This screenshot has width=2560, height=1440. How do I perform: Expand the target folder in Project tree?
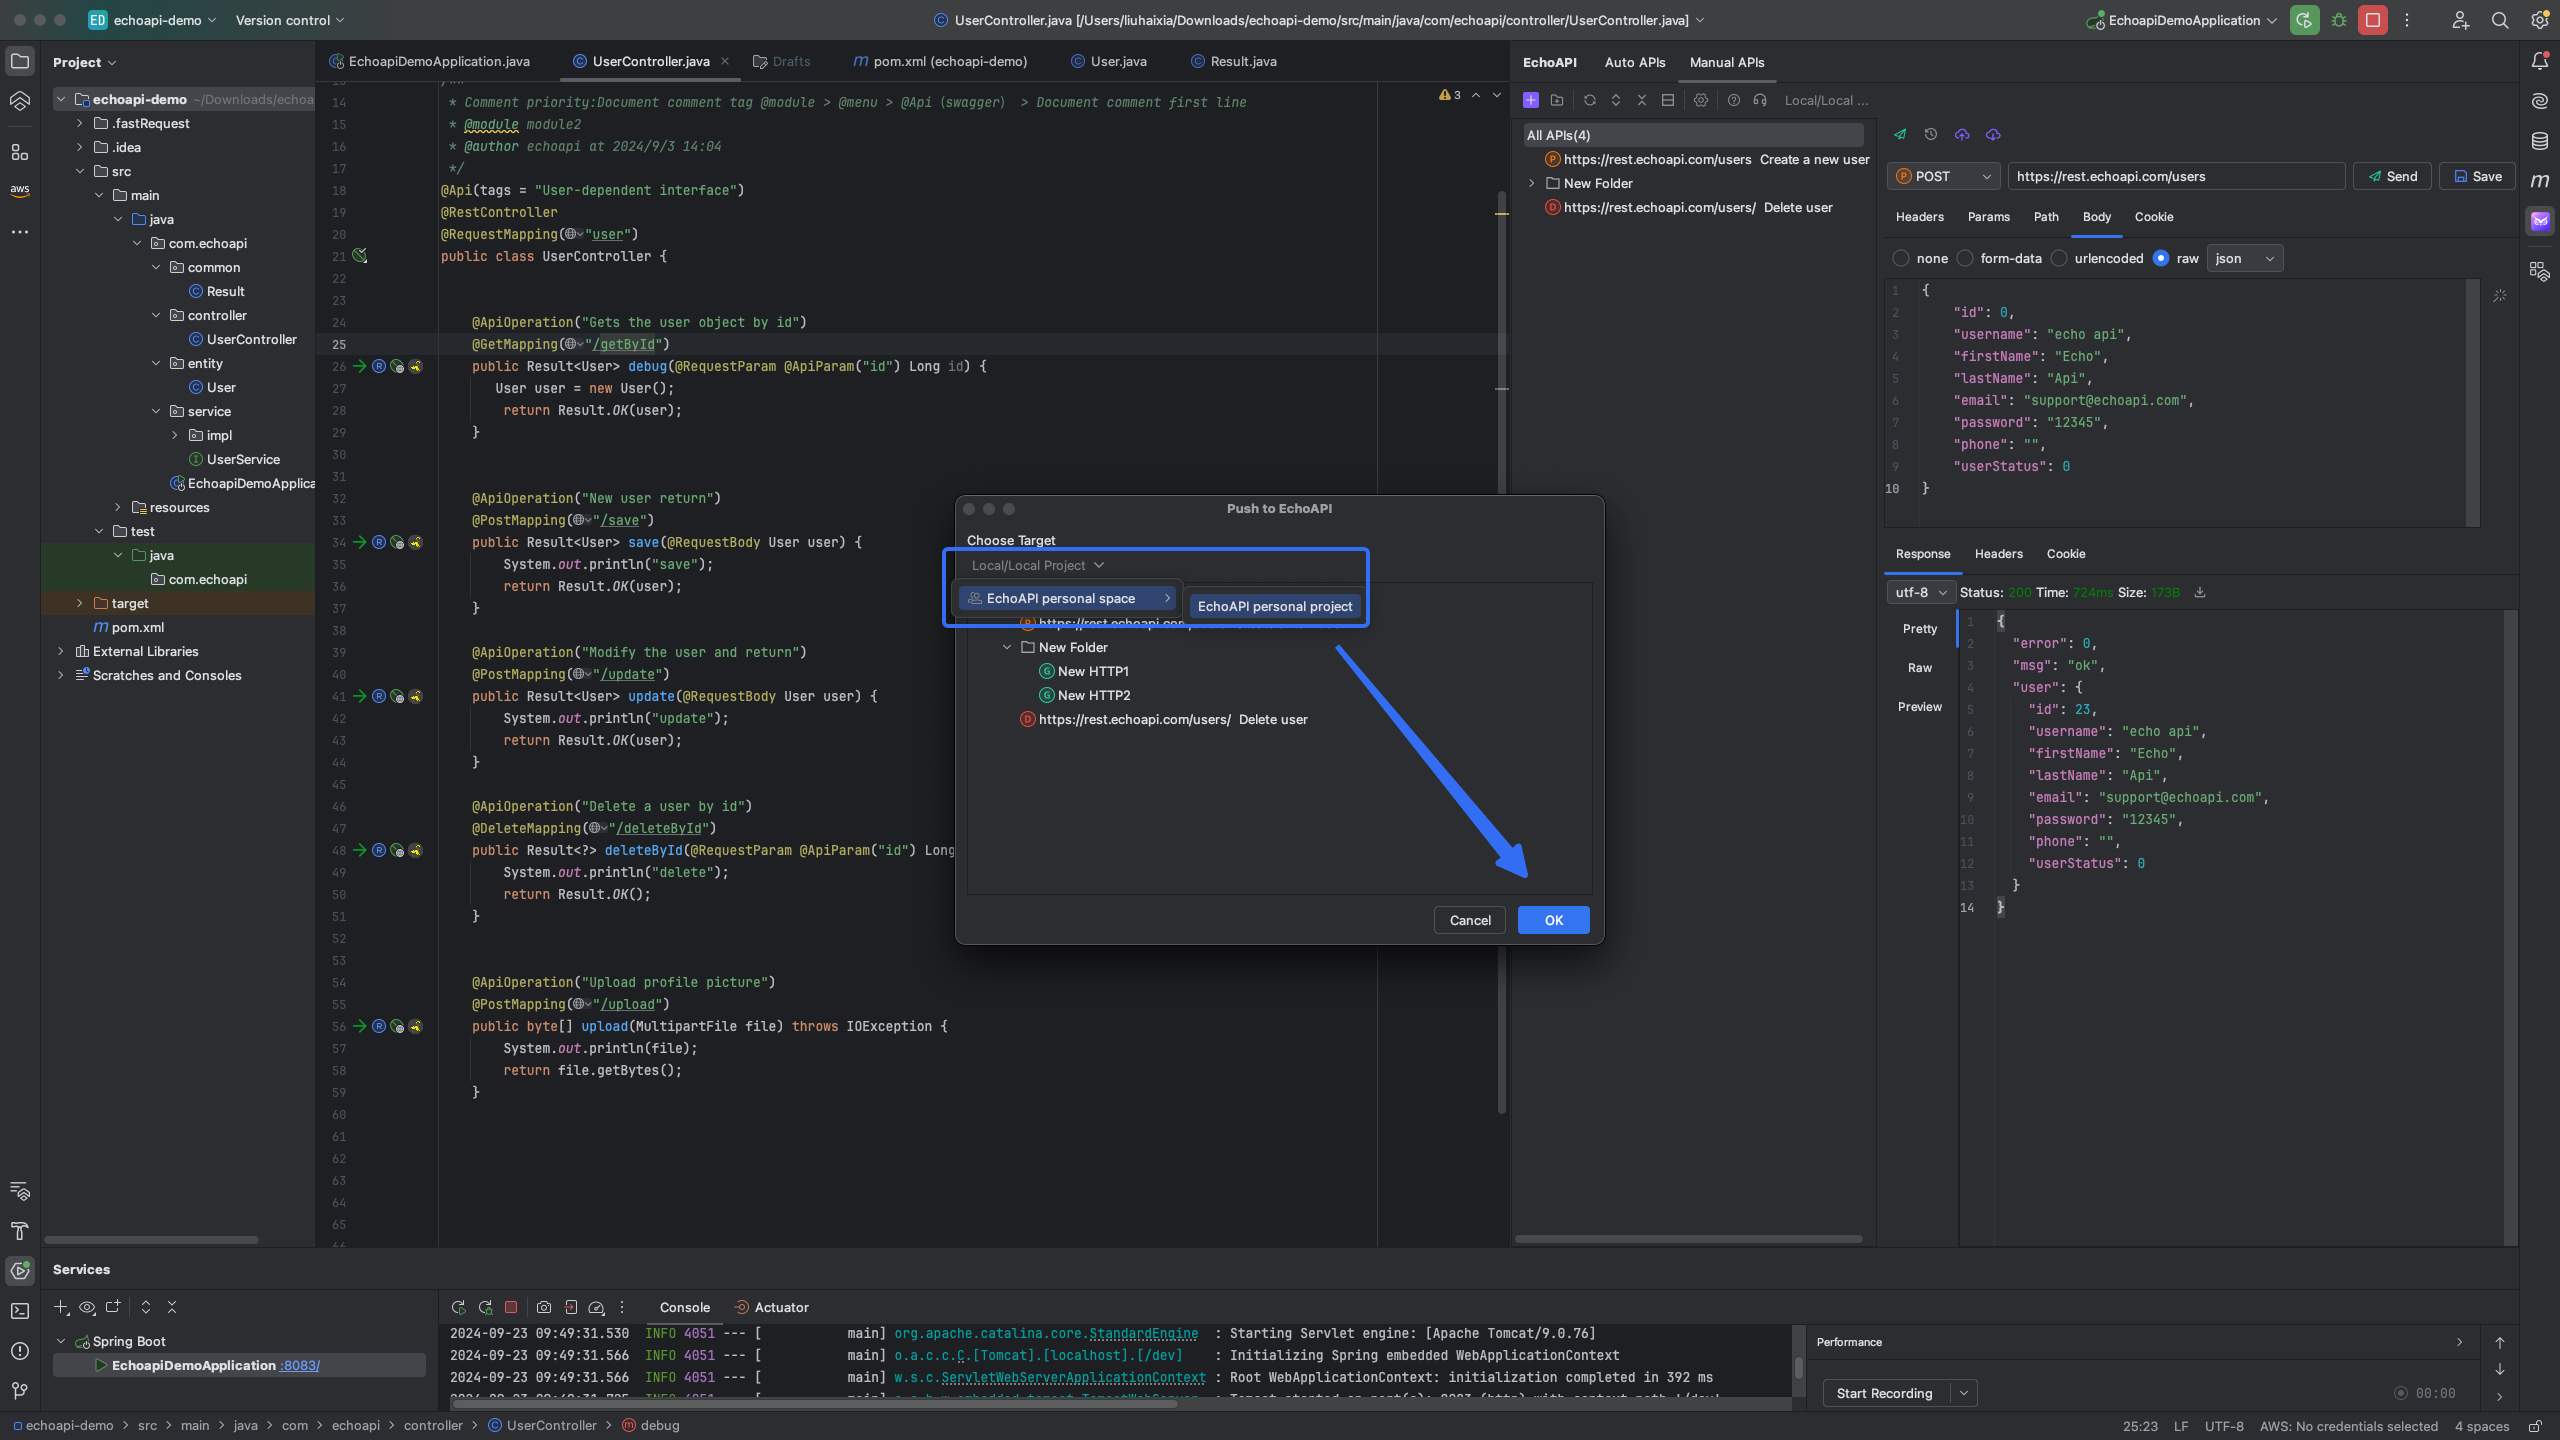(x=80, y=603)
